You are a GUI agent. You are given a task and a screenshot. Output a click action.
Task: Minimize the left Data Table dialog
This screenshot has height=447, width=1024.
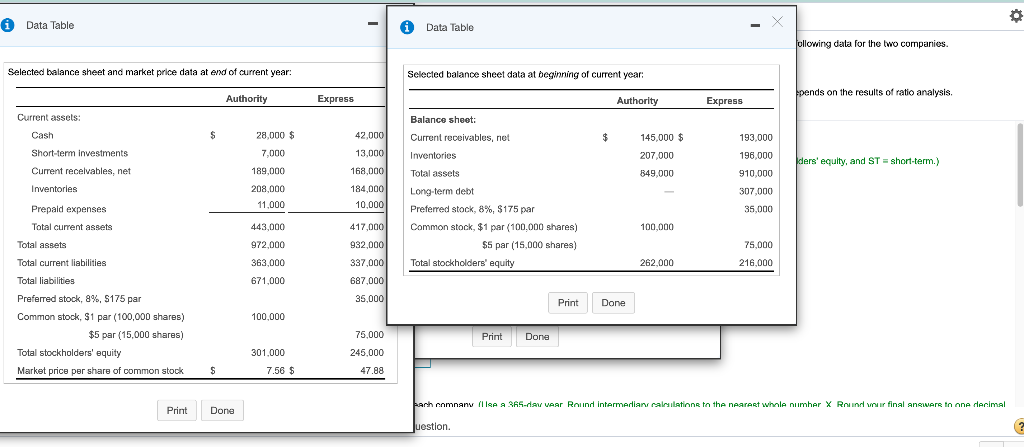372,25
